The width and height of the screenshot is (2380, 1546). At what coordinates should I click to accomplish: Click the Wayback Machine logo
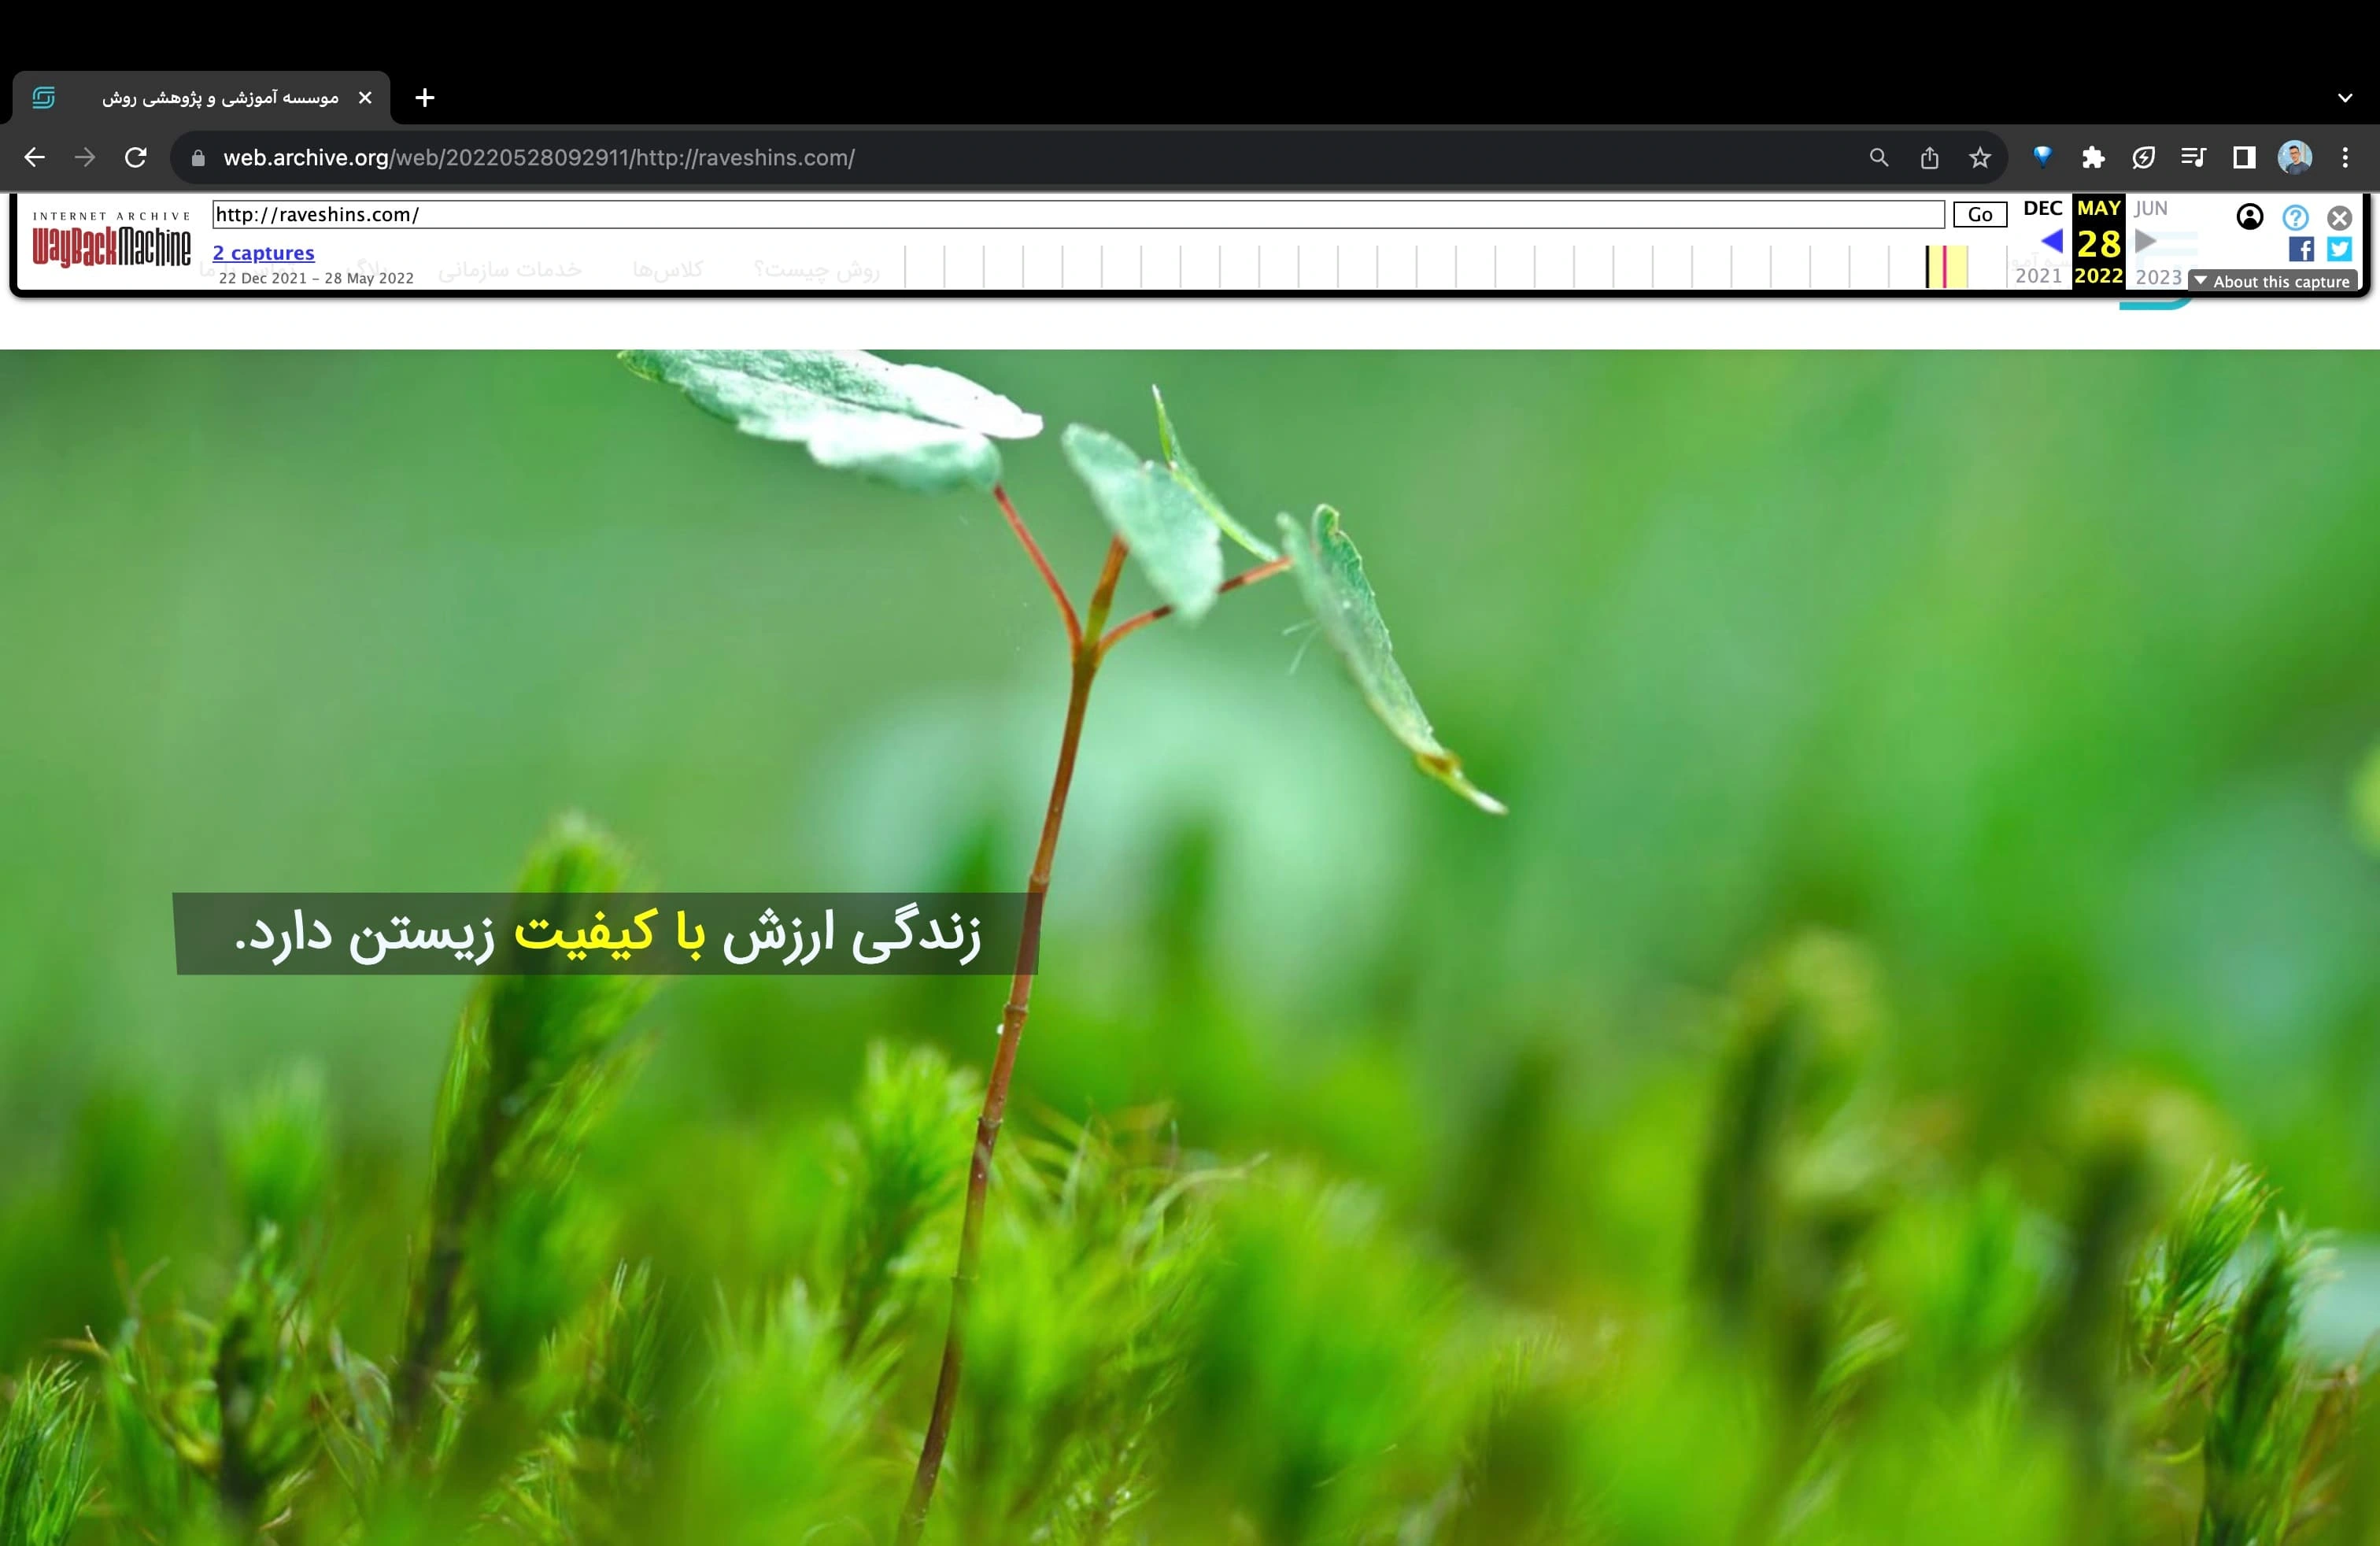[x=111, y=241]
